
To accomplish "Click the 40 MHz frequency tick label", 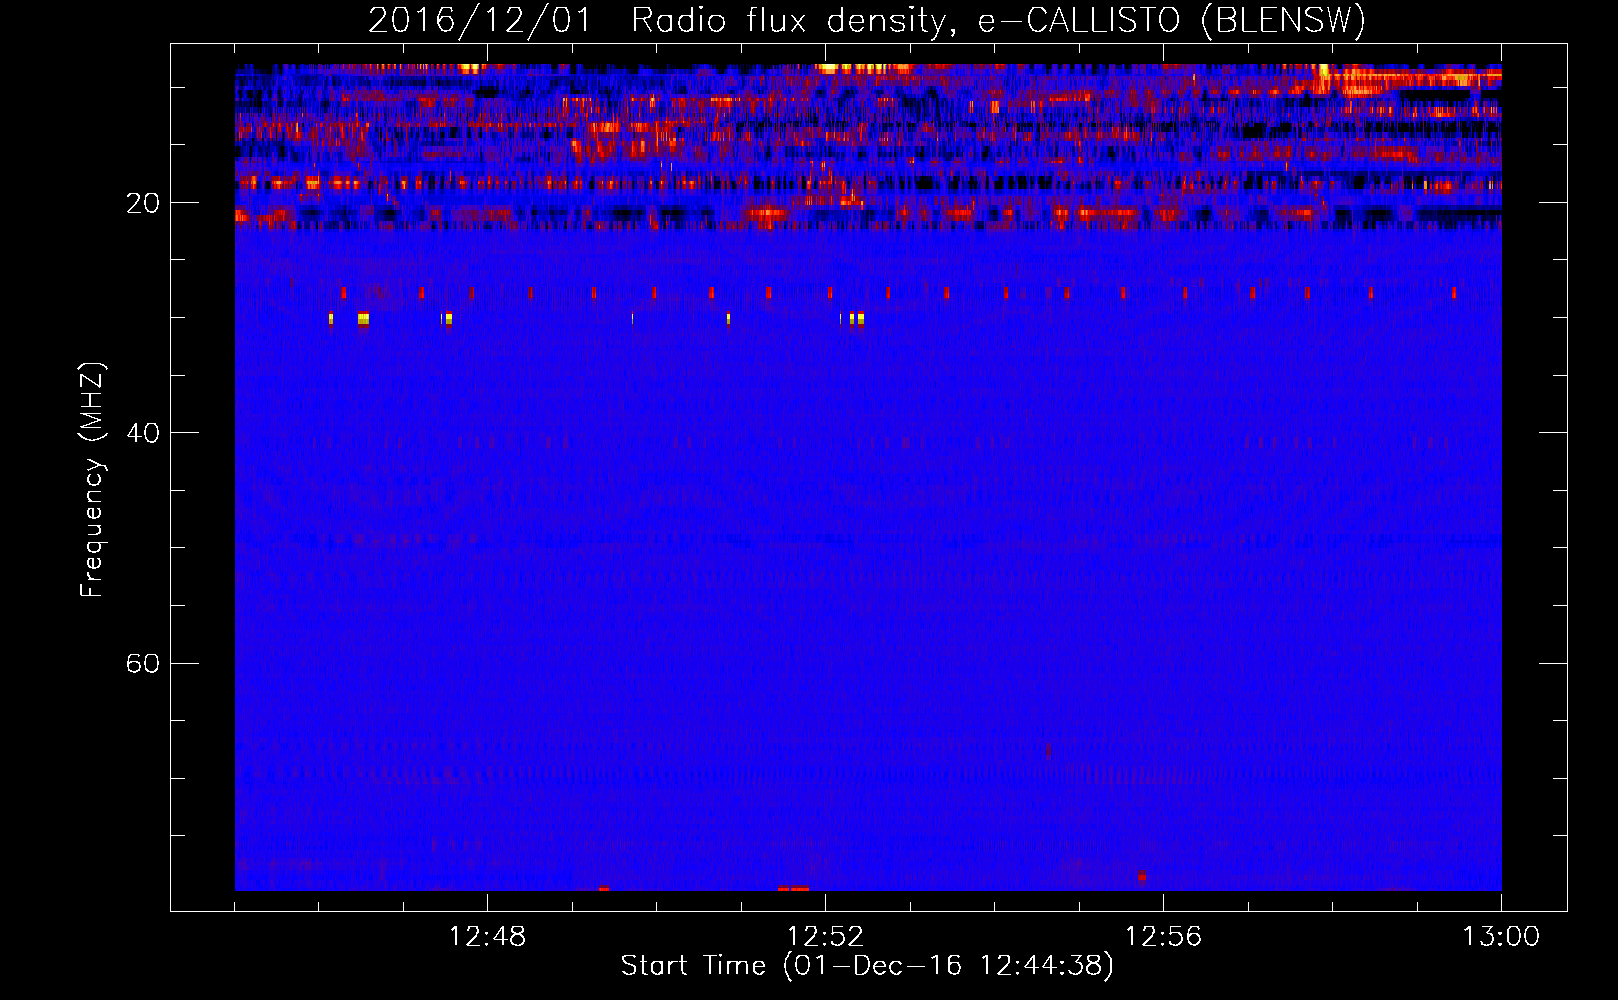I will point(142,433).
